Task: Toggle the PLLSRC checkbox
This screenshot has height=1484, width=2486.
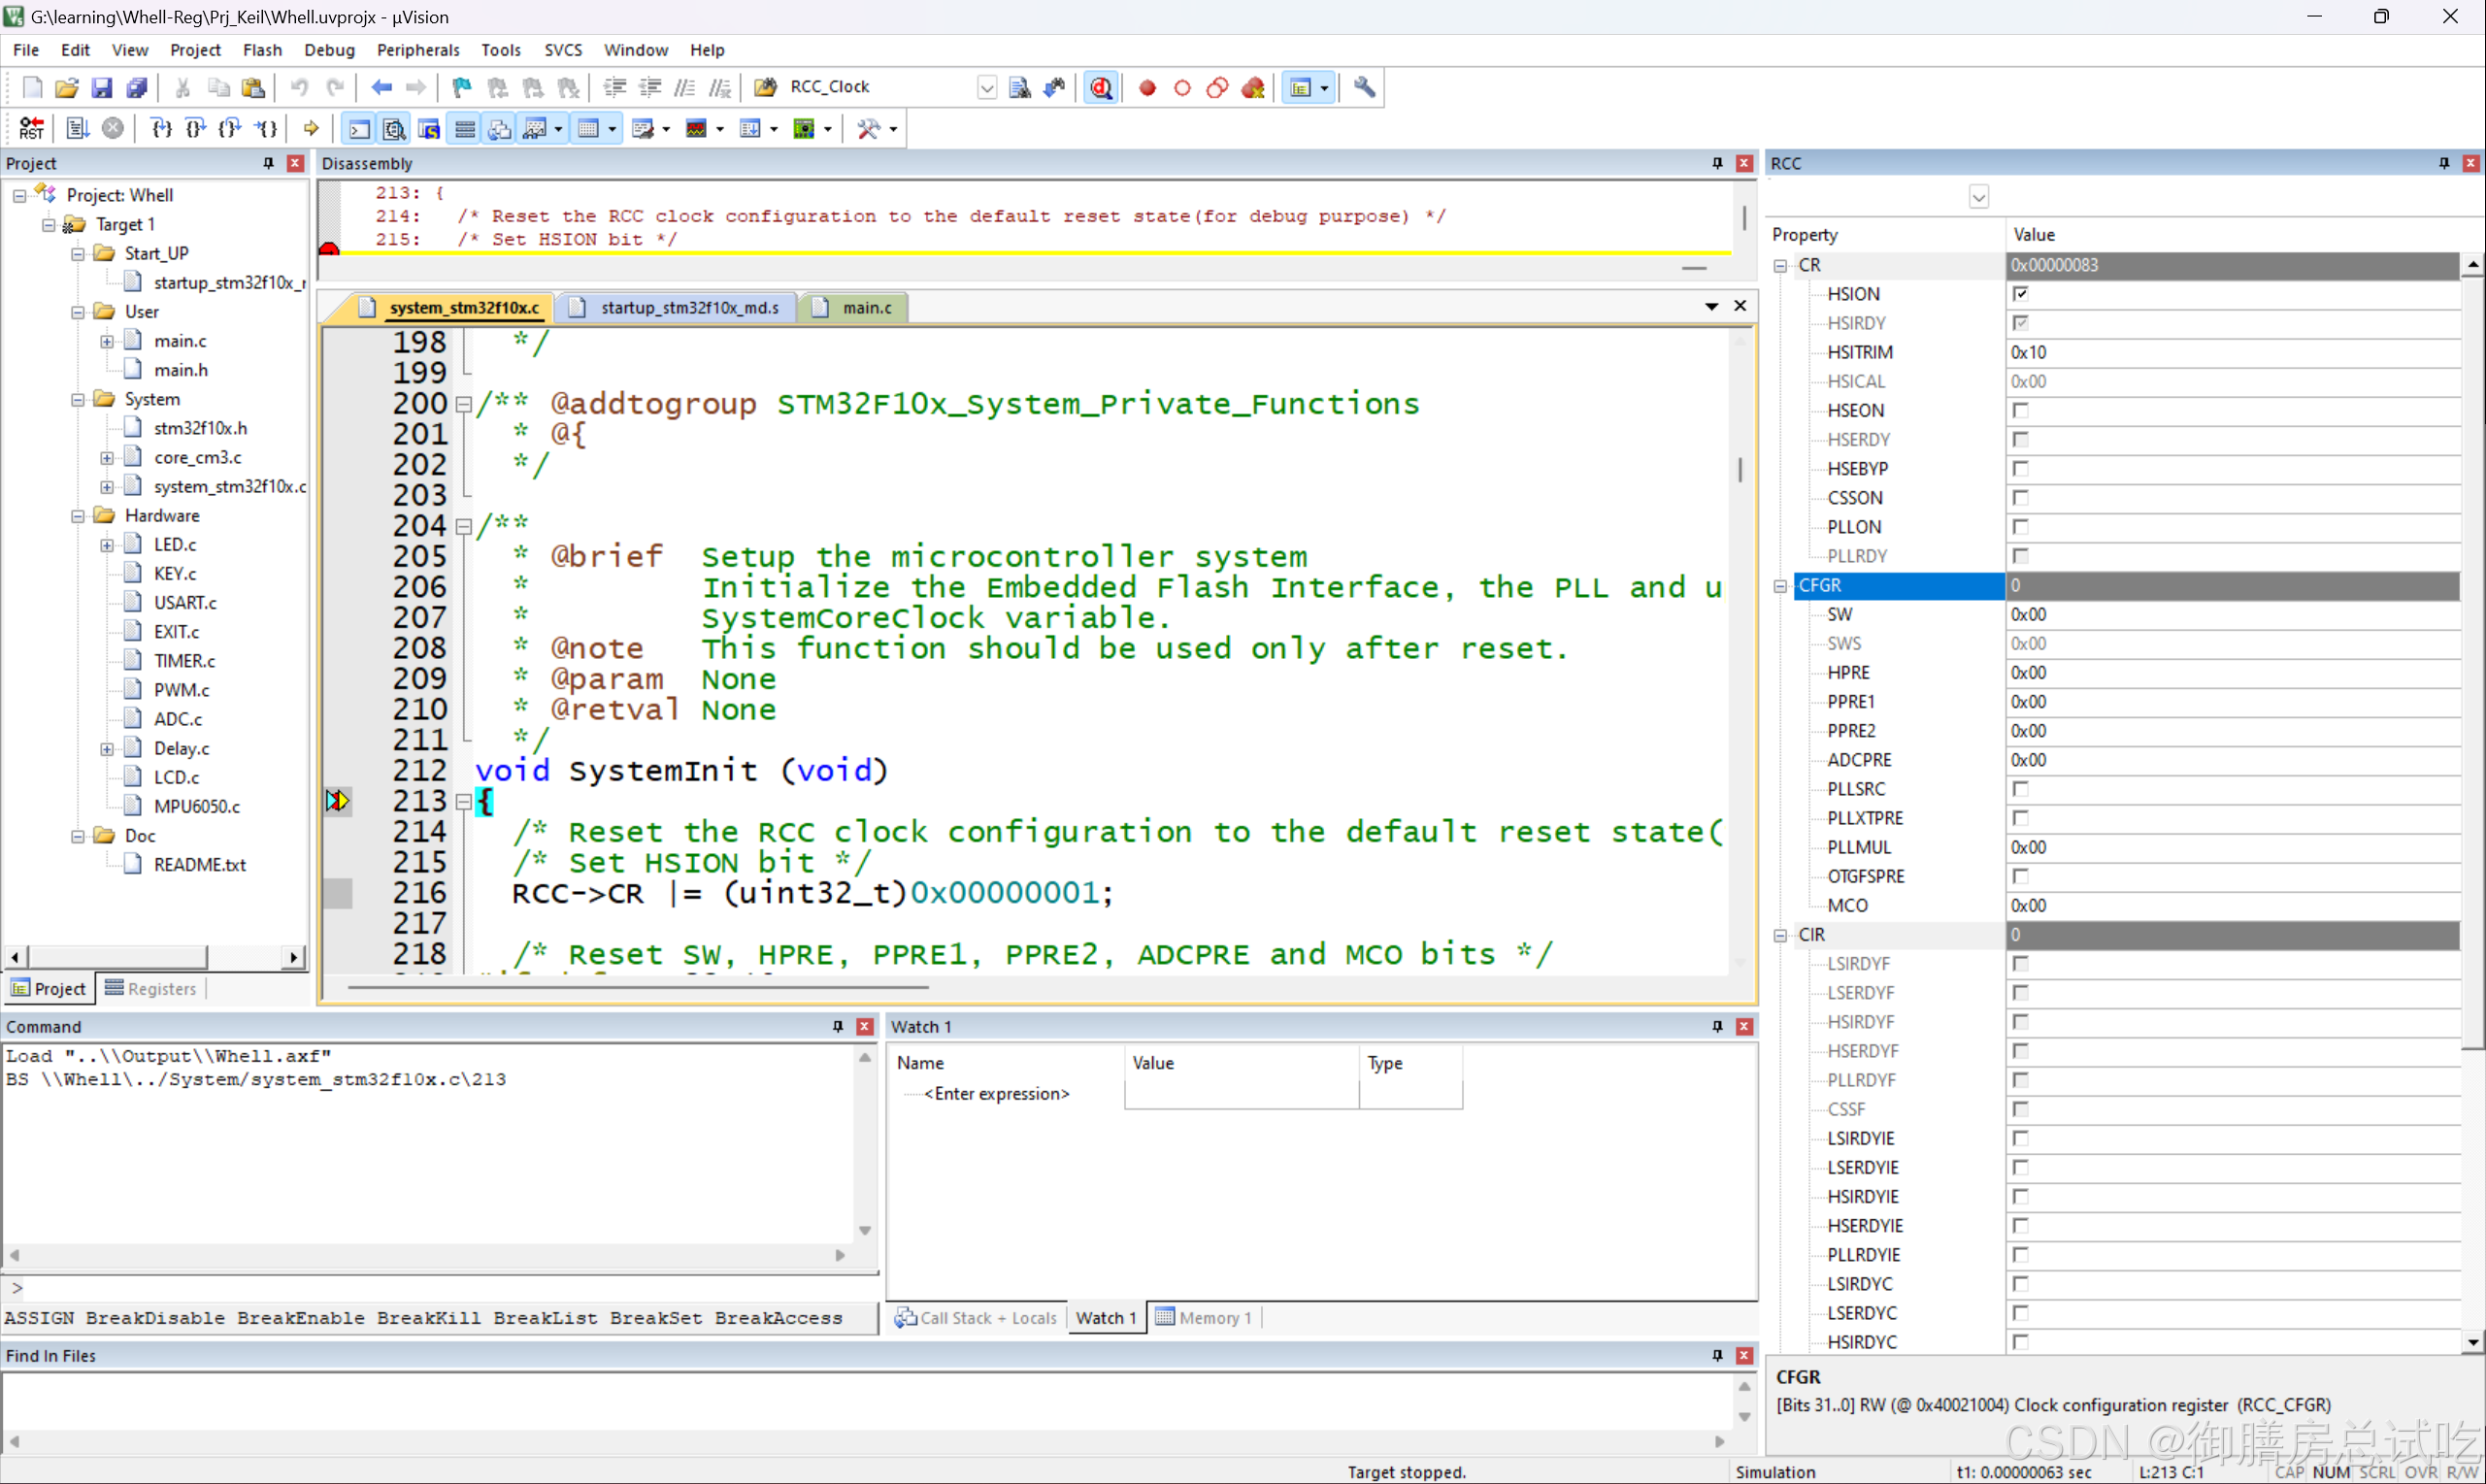Action: coord(2020,788)
